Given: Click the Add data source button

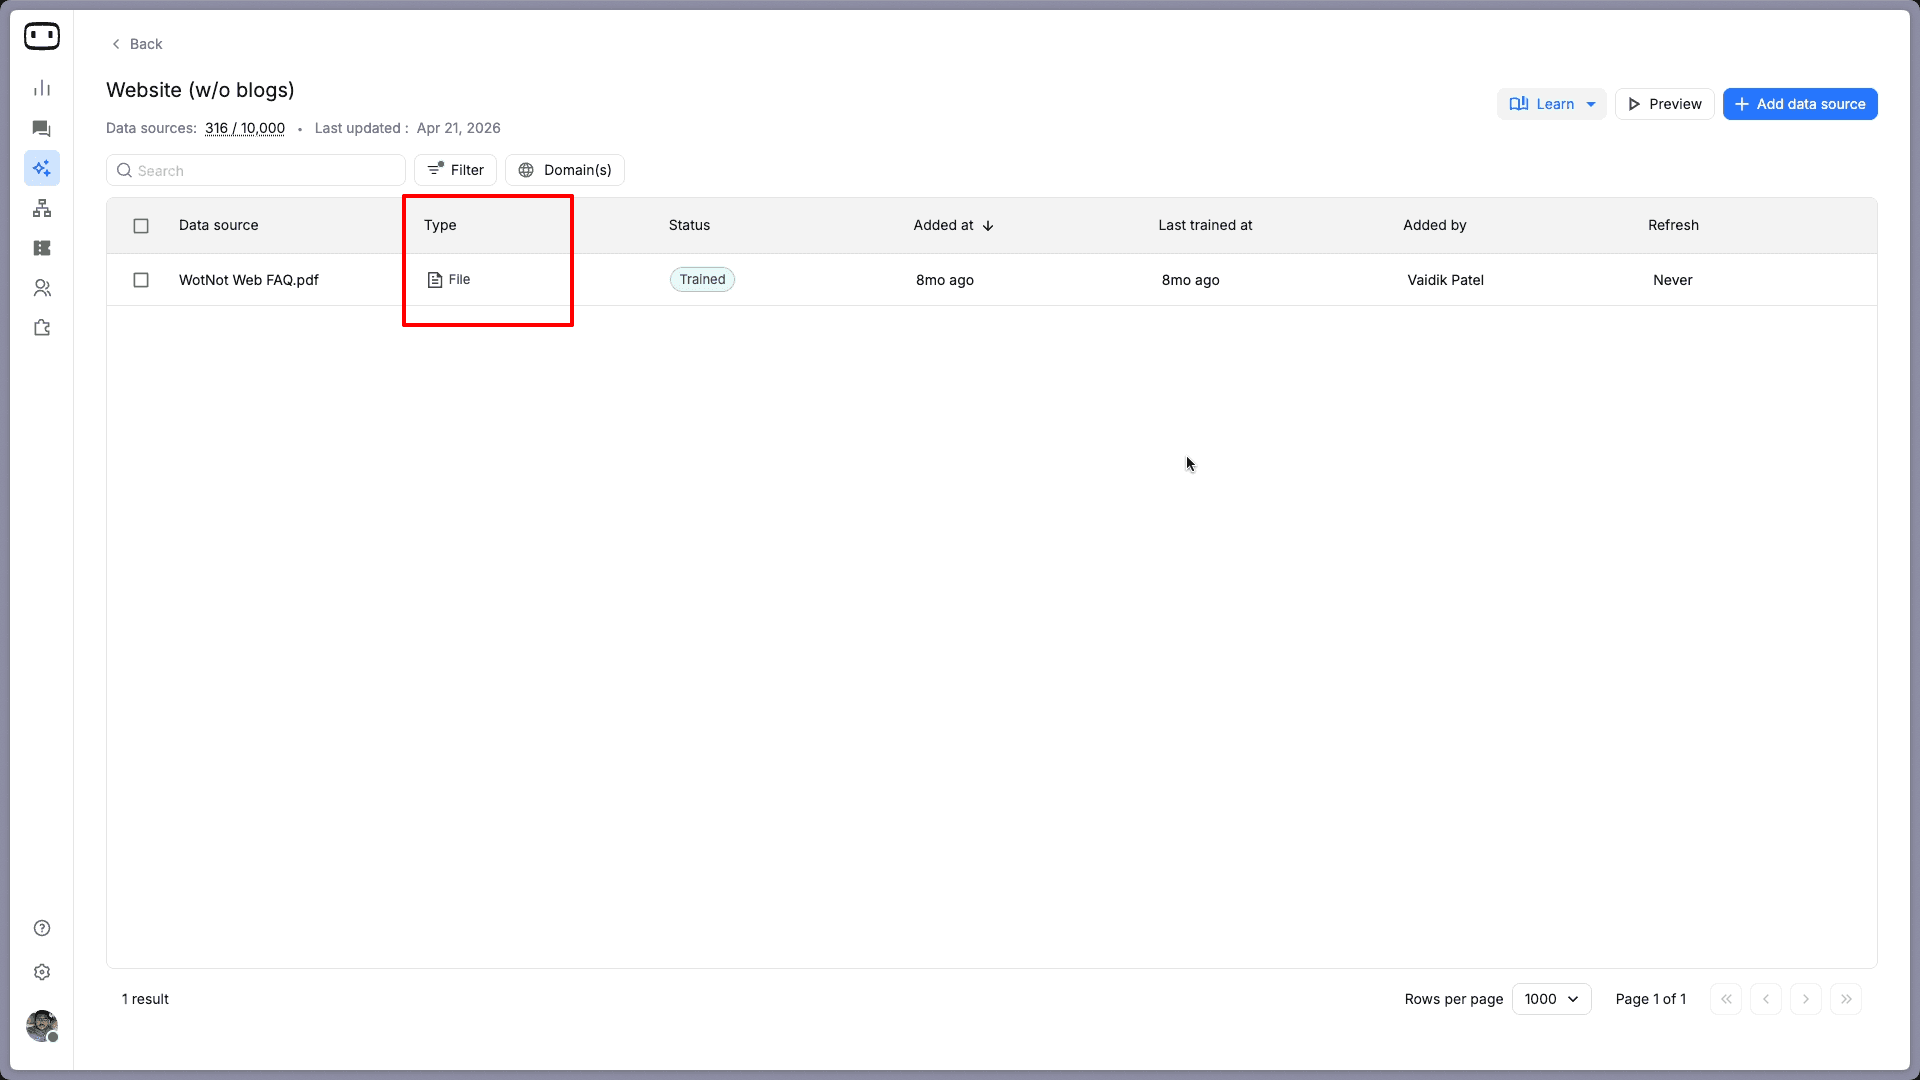Looking at the screenshot, I should point(1799,104).
